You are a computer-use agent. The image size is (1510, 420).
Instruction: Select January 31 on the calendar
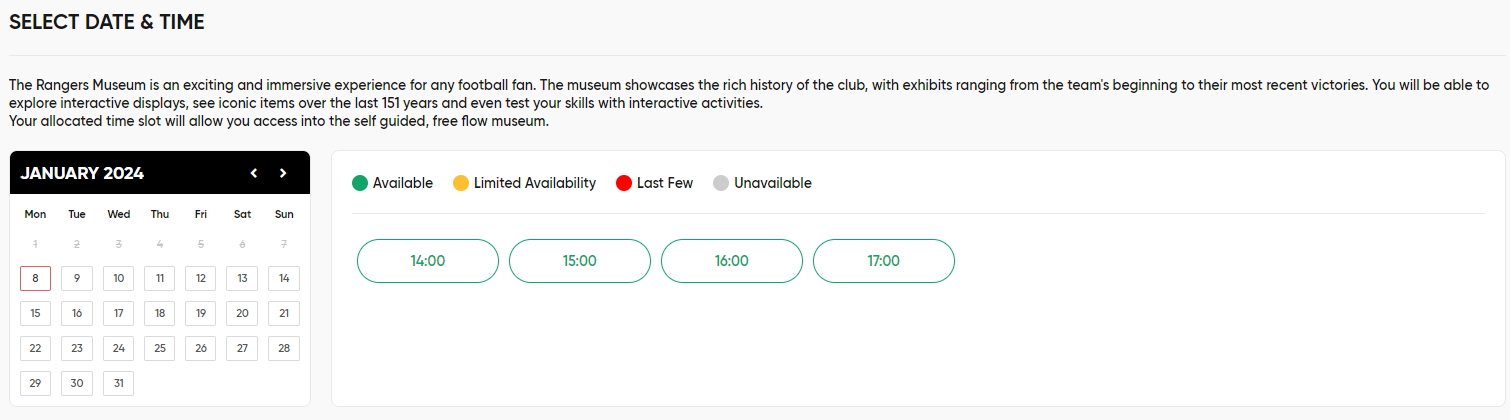point(118,383)
